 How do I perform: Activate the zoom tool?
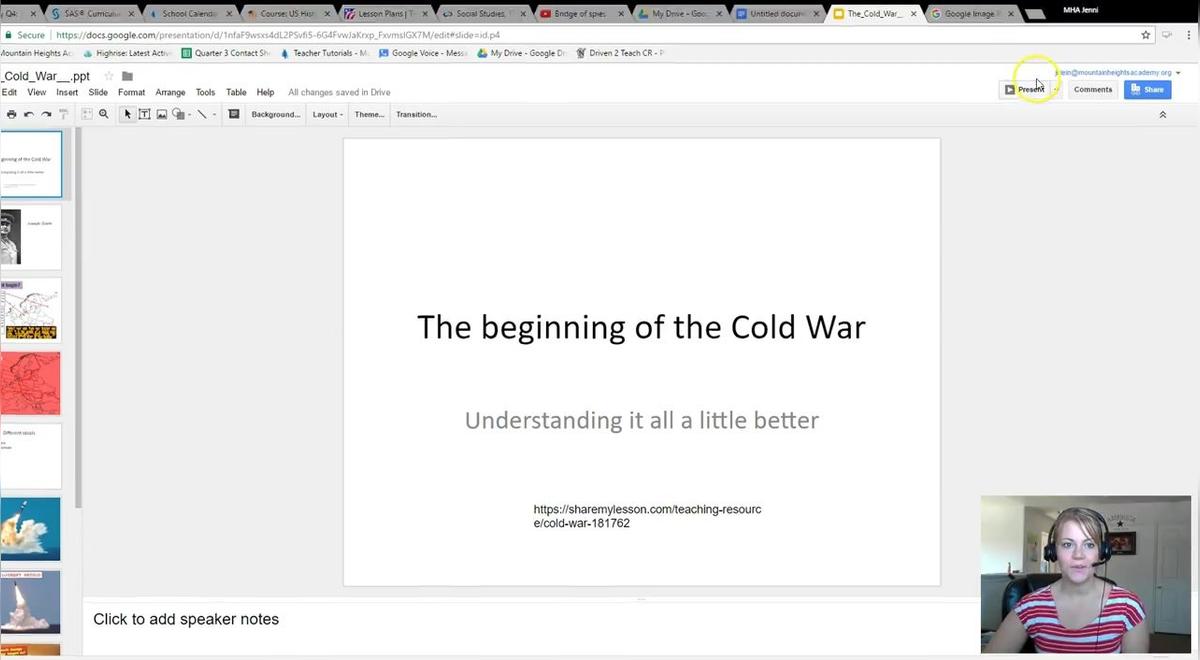103,114
